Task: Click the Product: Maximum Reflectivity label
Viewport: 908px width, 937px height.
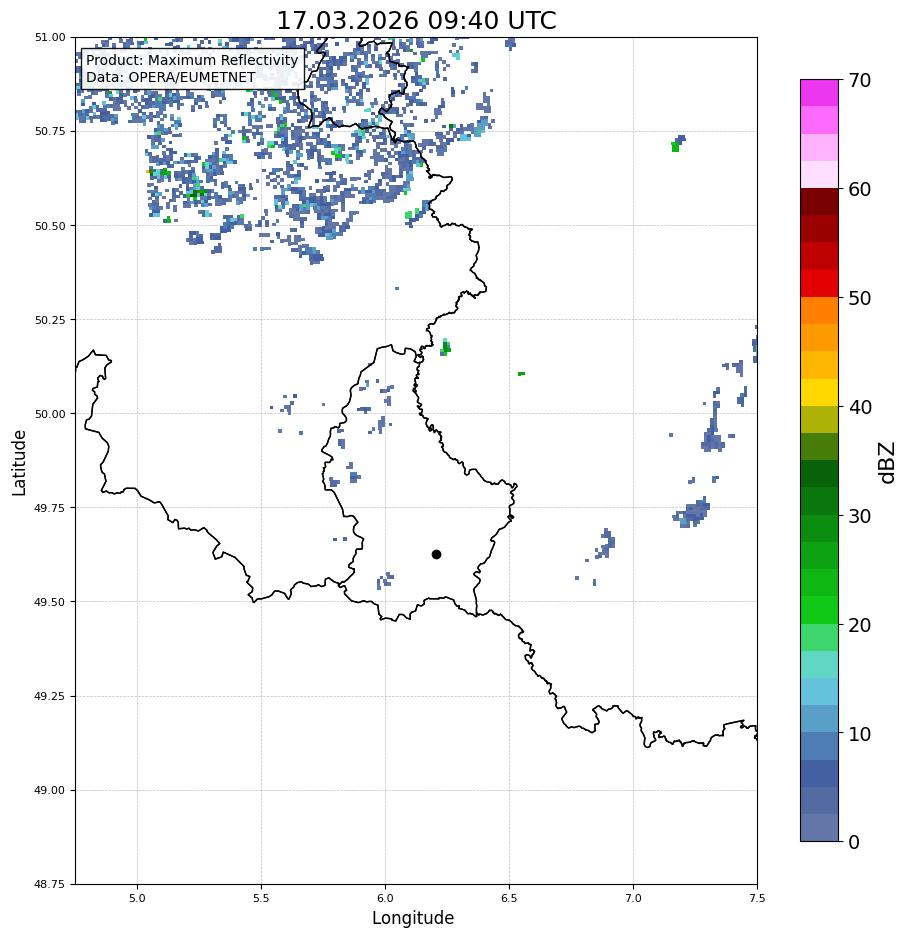Action: 192,60
